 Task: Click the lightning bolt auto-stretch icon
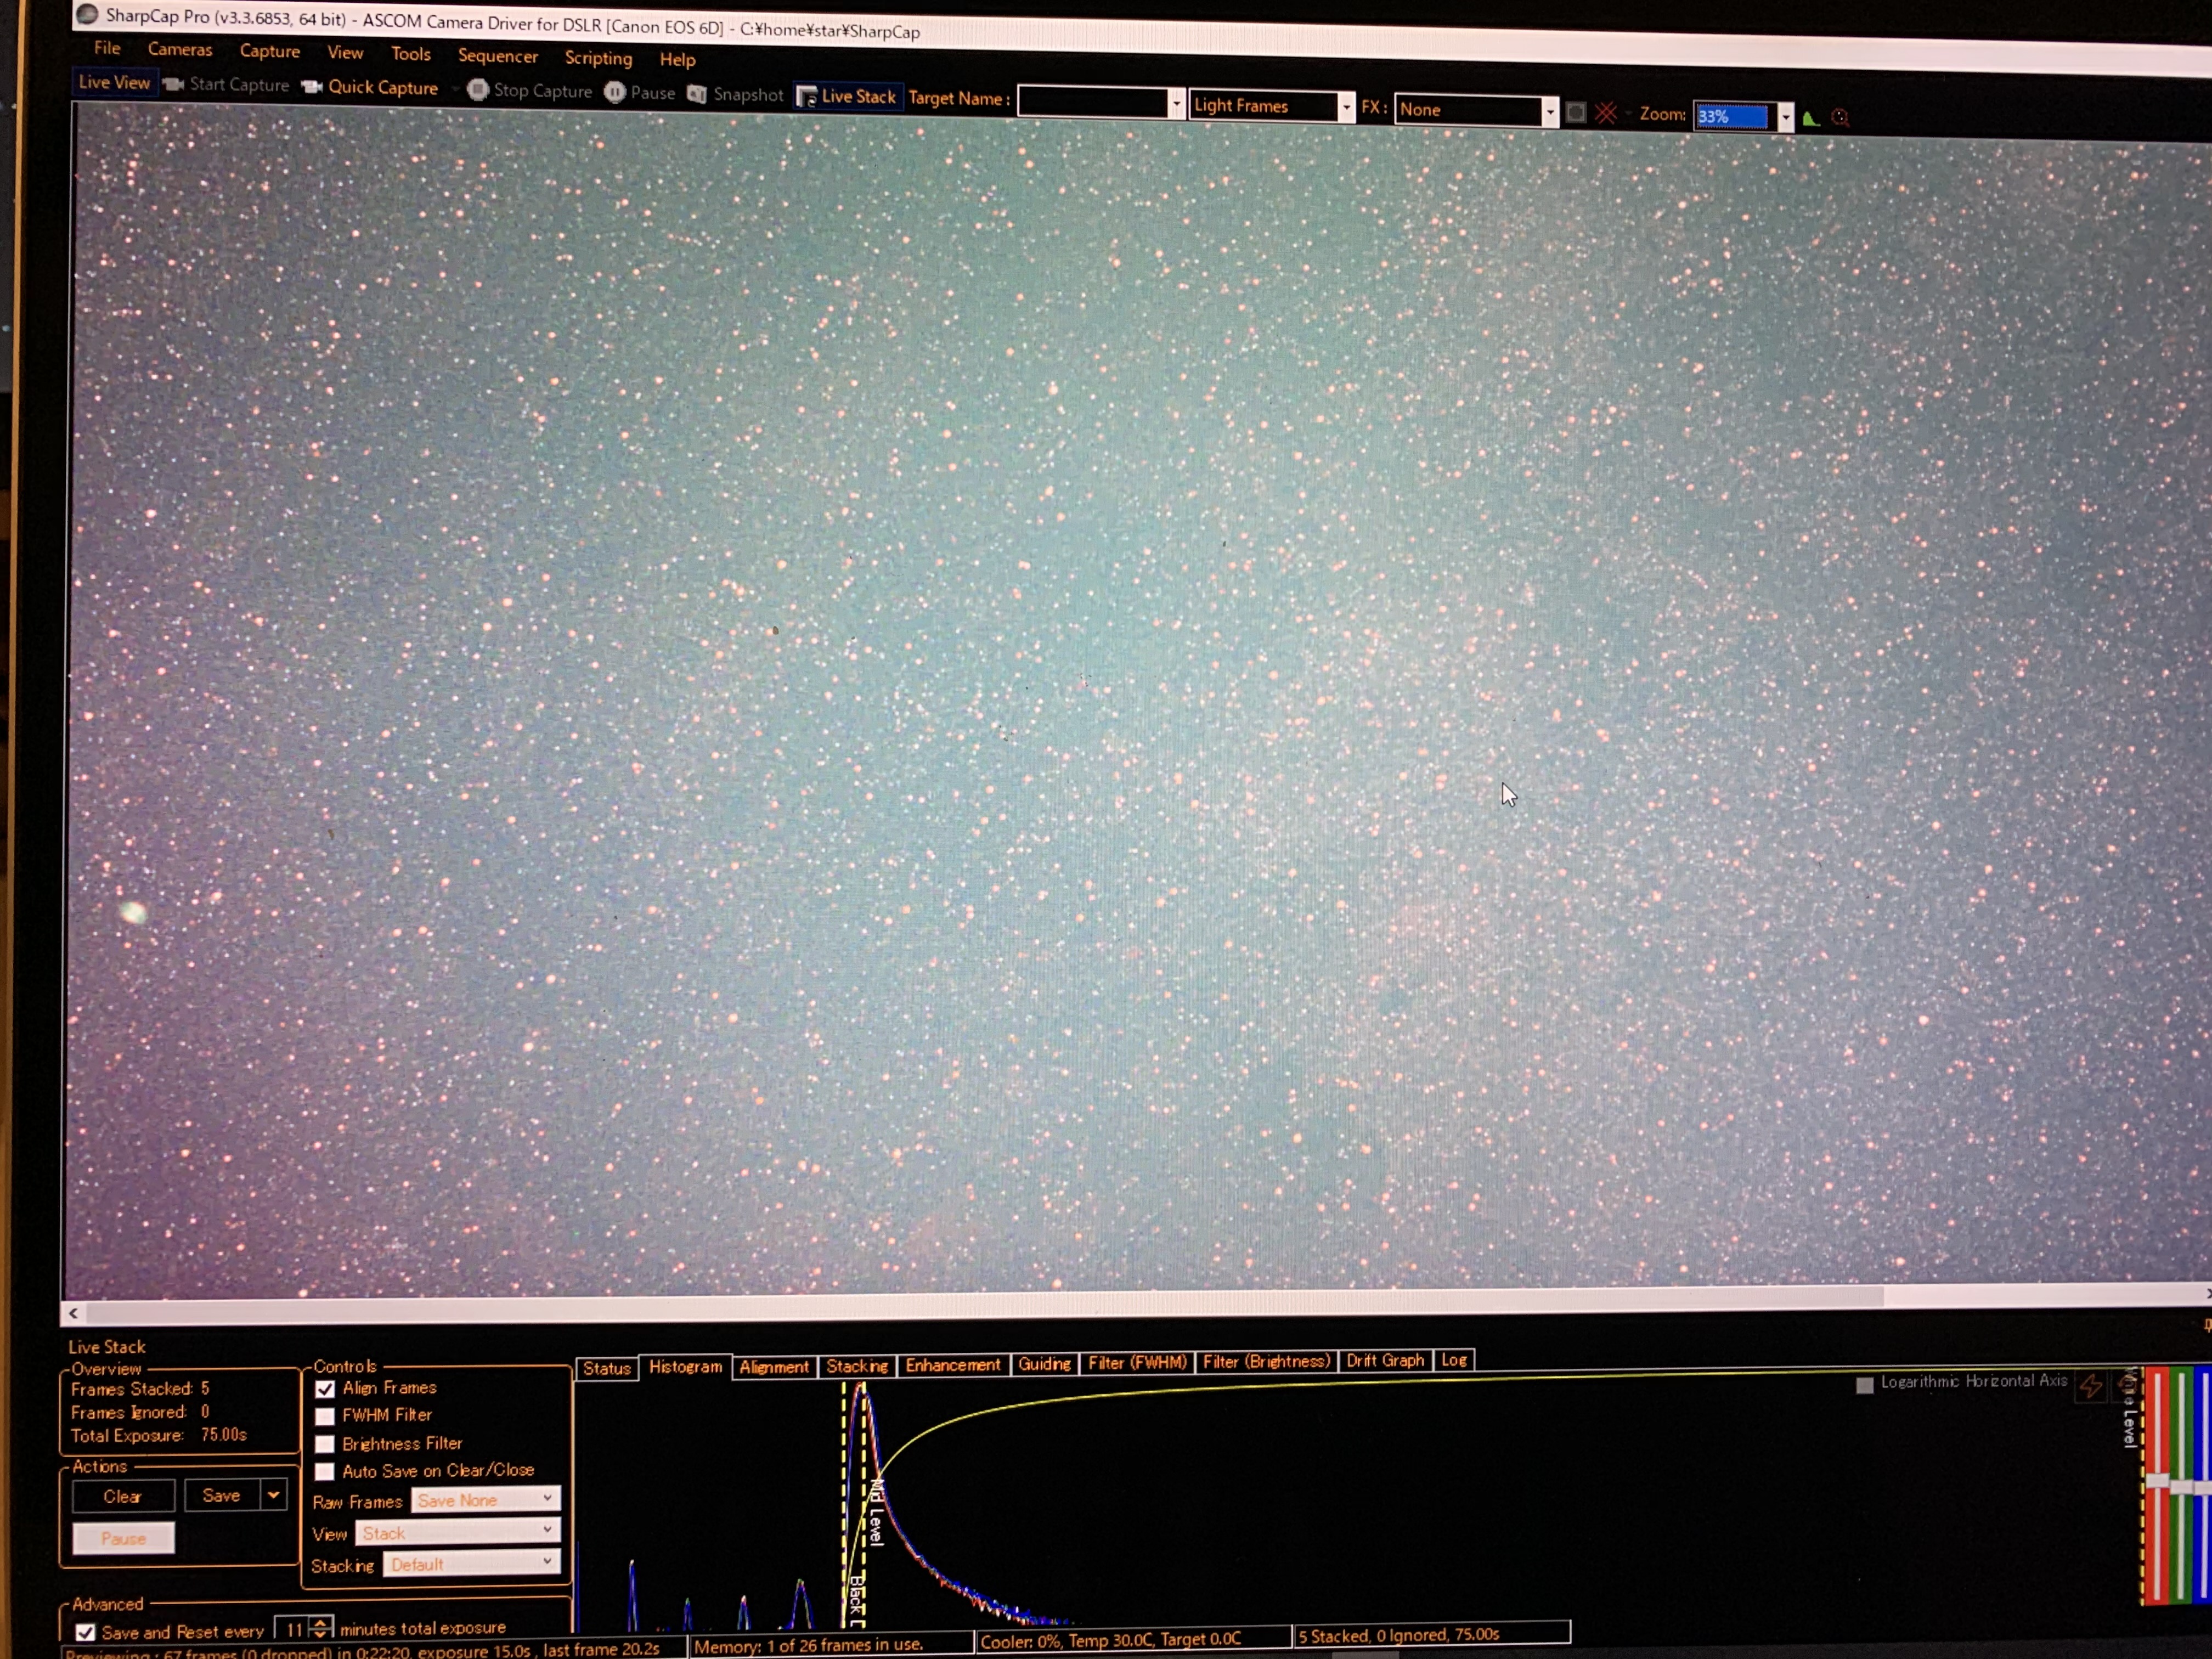(x=2090, y=1386)
